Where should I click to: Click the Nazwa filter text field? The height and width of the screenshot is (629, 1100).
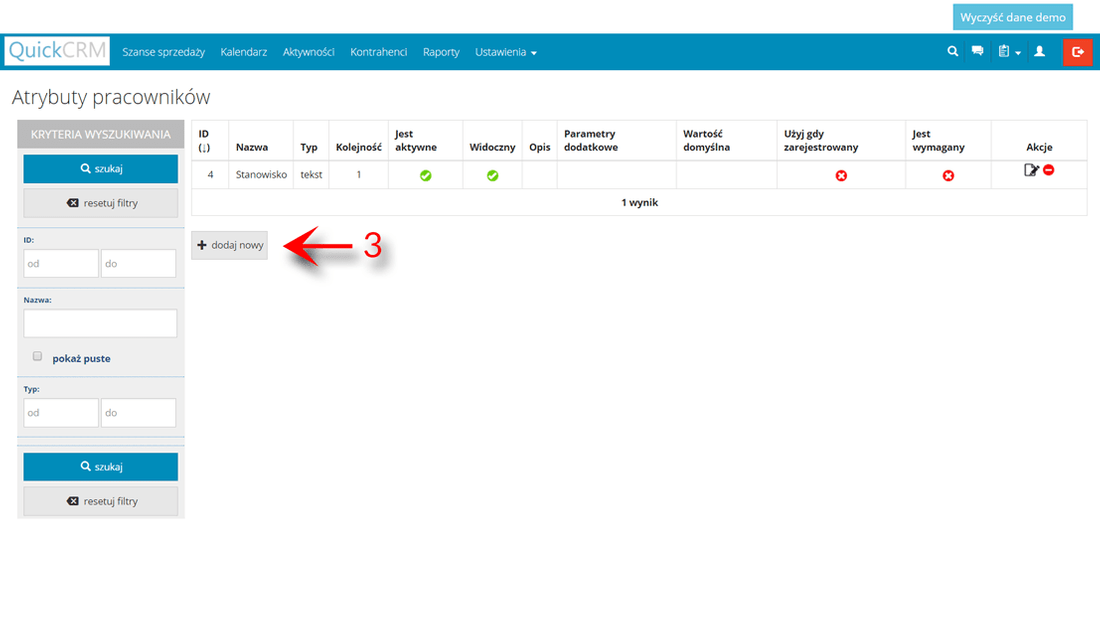point(100,323)
